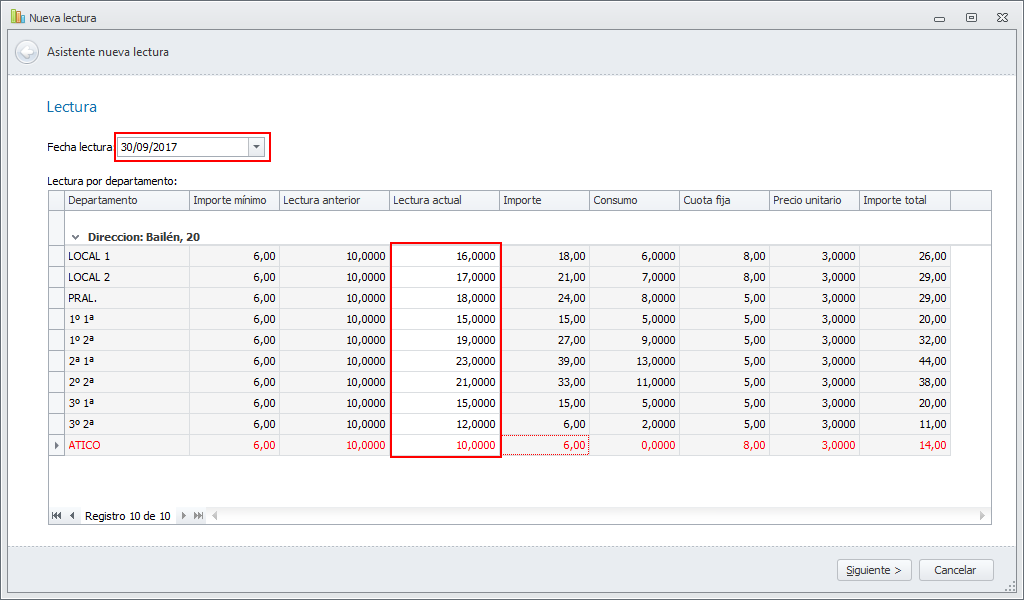Click the Importe total column header
Screen dimensions: 1024x600
[904, 200]
